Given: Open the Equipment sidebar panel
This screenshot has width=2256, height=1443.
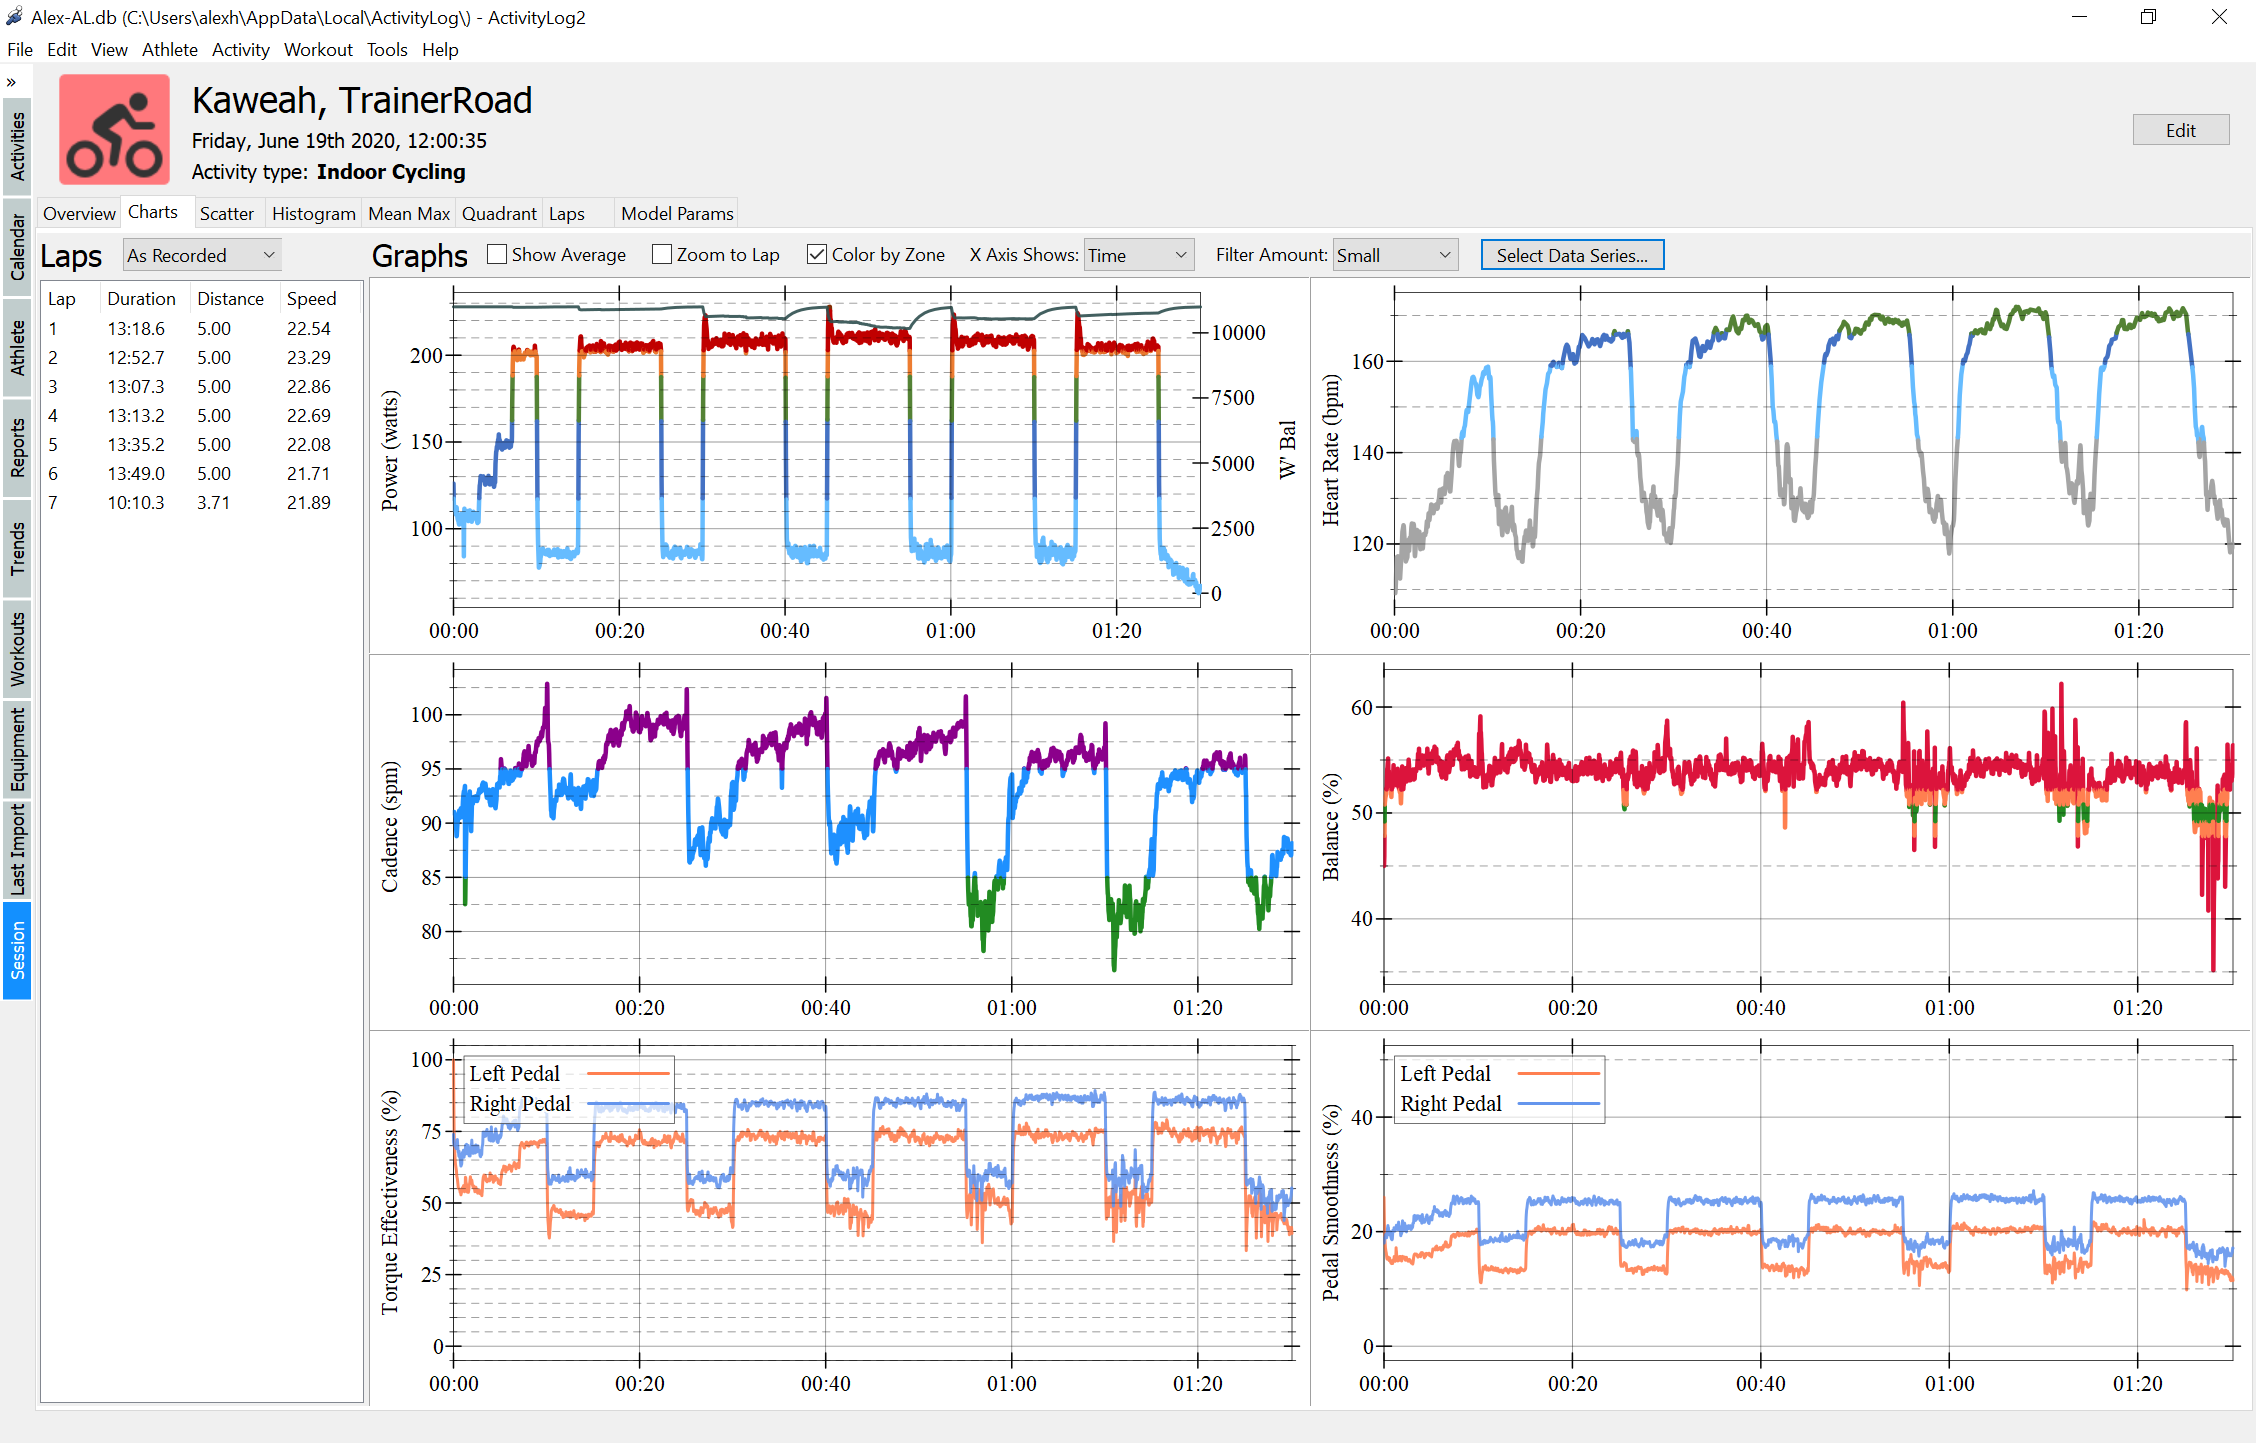Looking at the screenshot, I should point(17,749).
